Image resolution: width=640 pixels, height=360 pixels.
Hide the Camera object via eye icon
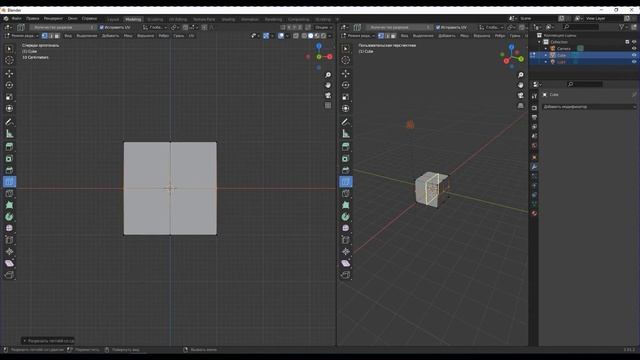coord(634,49)
